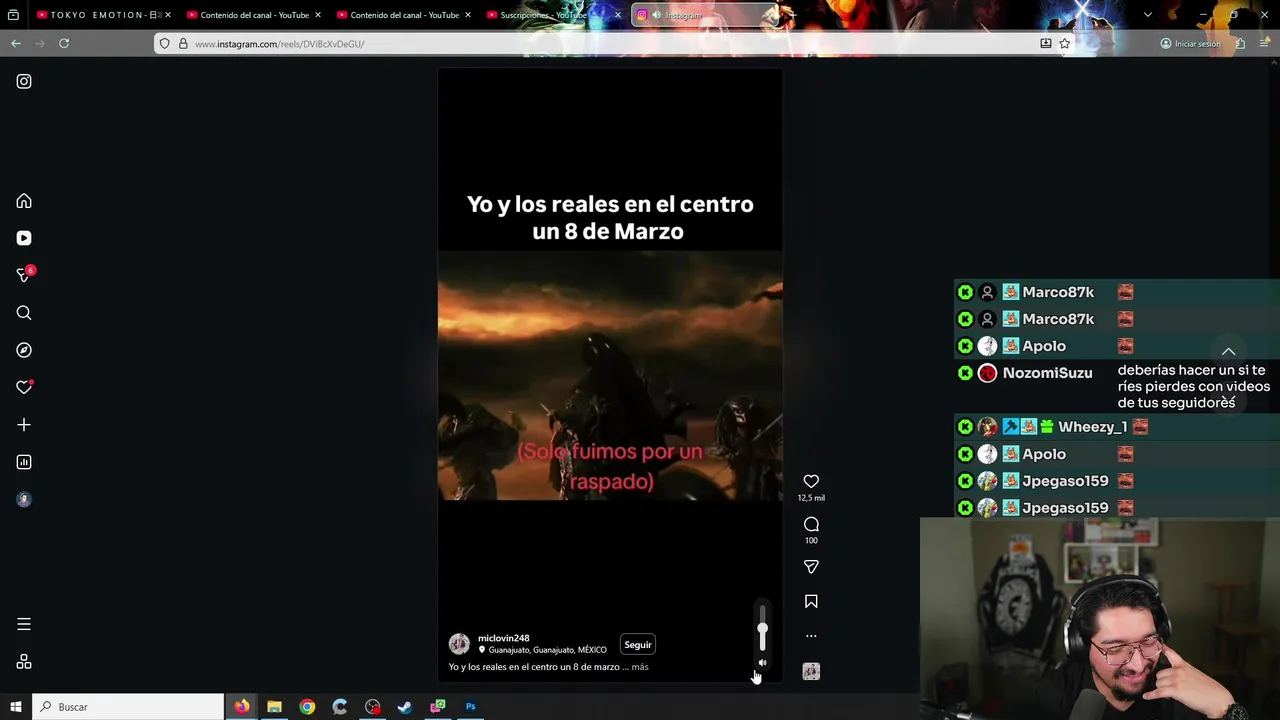The width and height of the screenshot is (1280, 720).
Task: Click the install-page icon in the address bar
Action: (x=1045, y=44)
